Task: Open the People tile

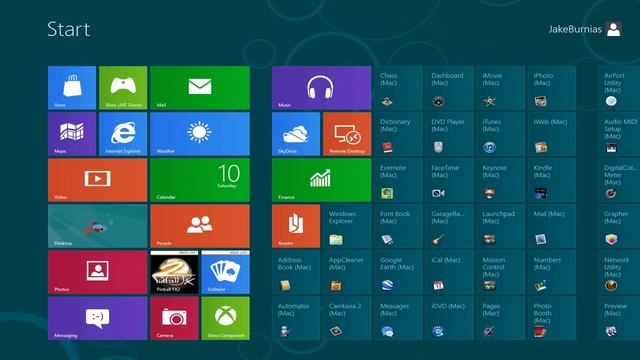Action: [200, 226]
